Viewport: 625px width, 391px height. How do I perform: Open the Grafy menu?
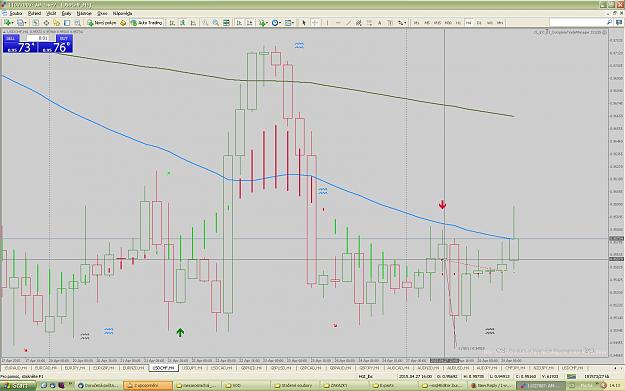click(x=67, y=13)
